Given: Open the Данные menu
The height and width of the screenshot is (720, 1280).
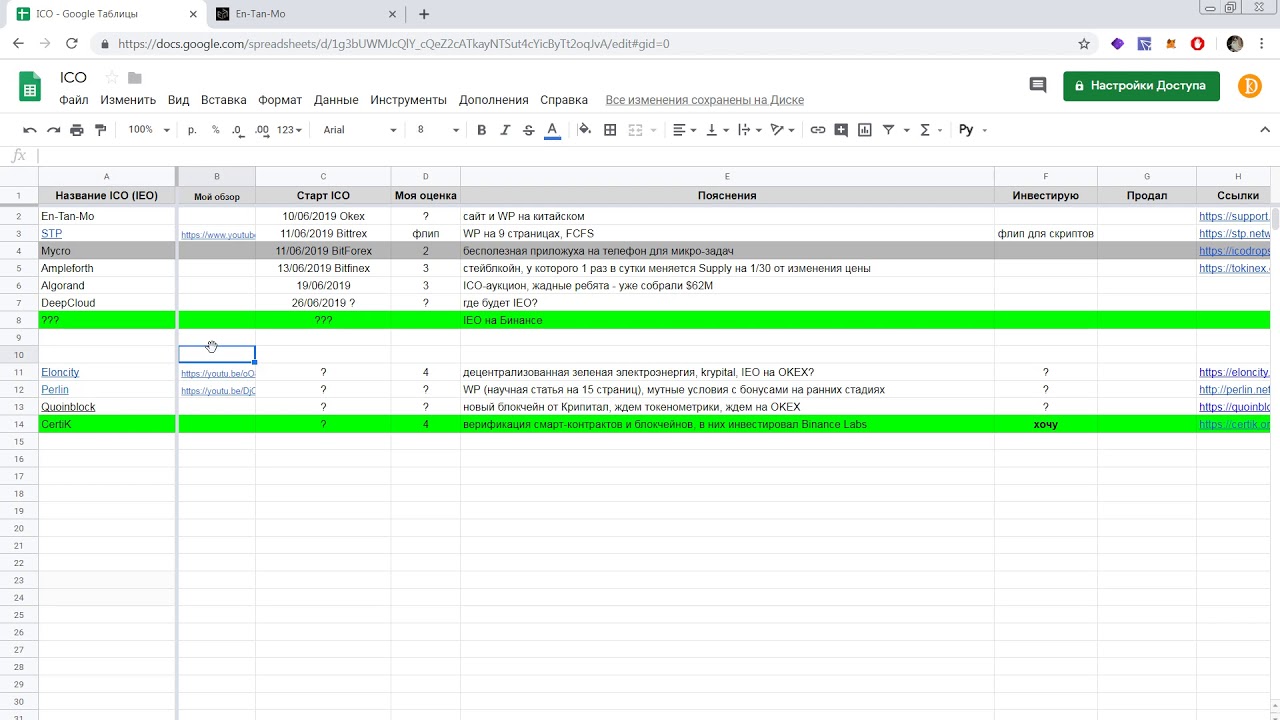Looking at the screenshot, I should point(336,100).
